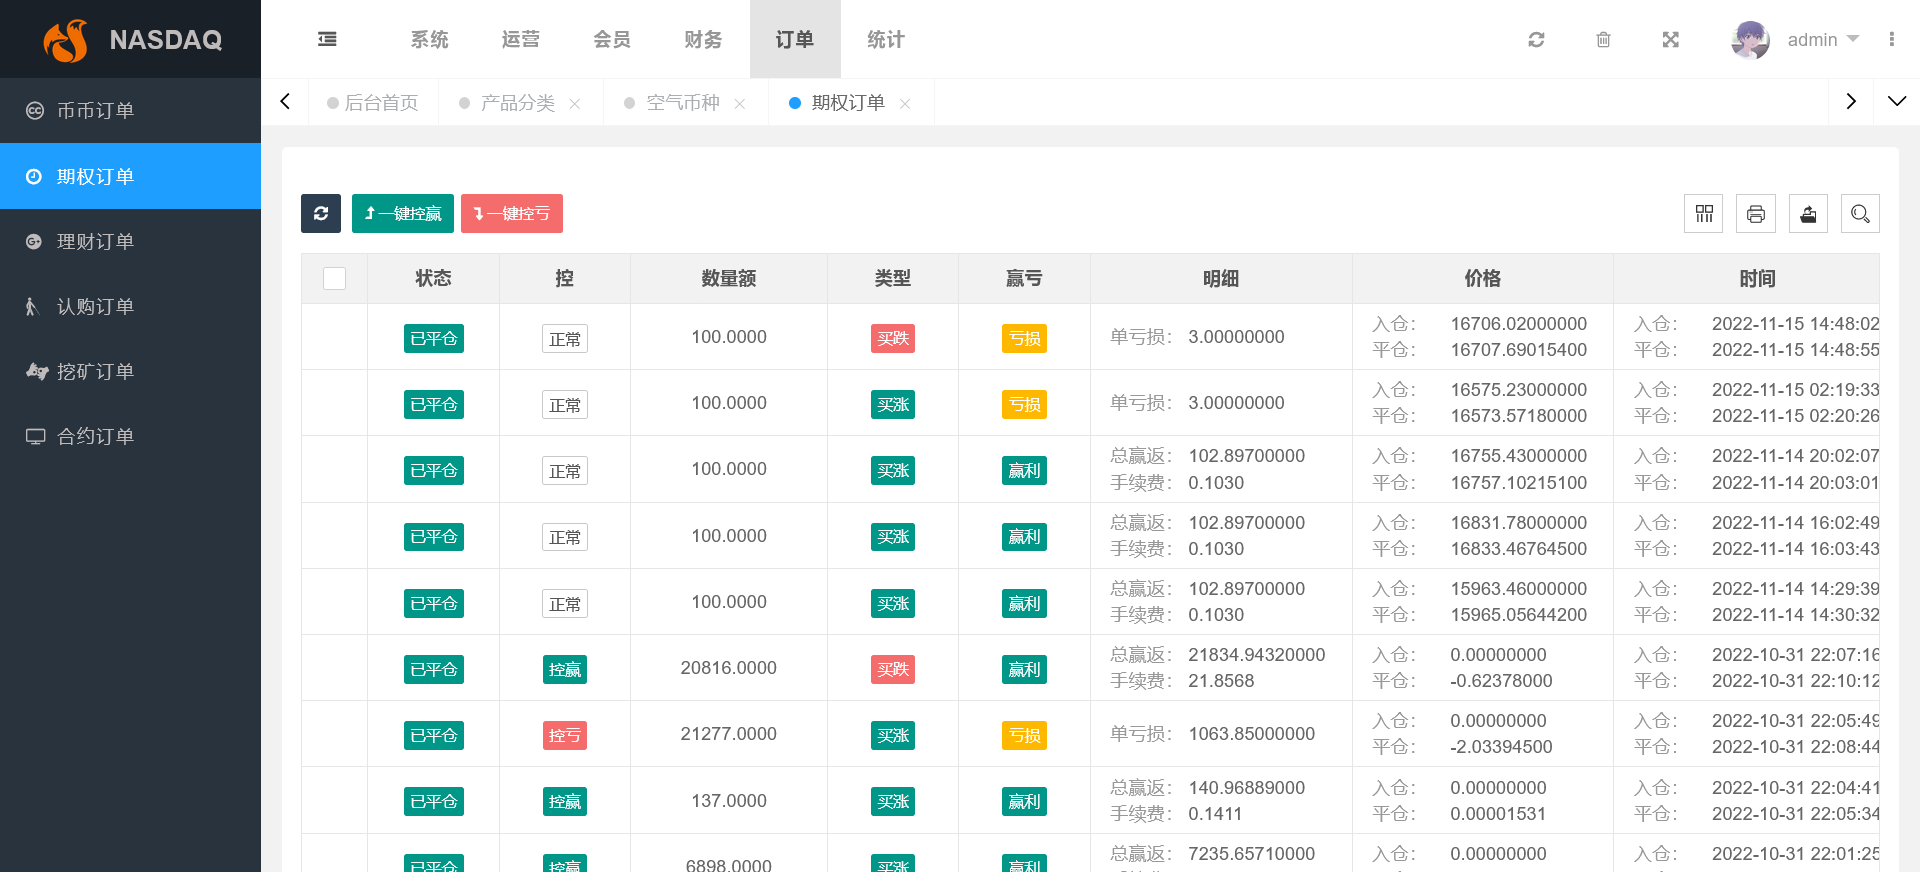This screenshot has height=872, width=1920.
Task: Close the 空气币种 tab
Action: point(740,104)
